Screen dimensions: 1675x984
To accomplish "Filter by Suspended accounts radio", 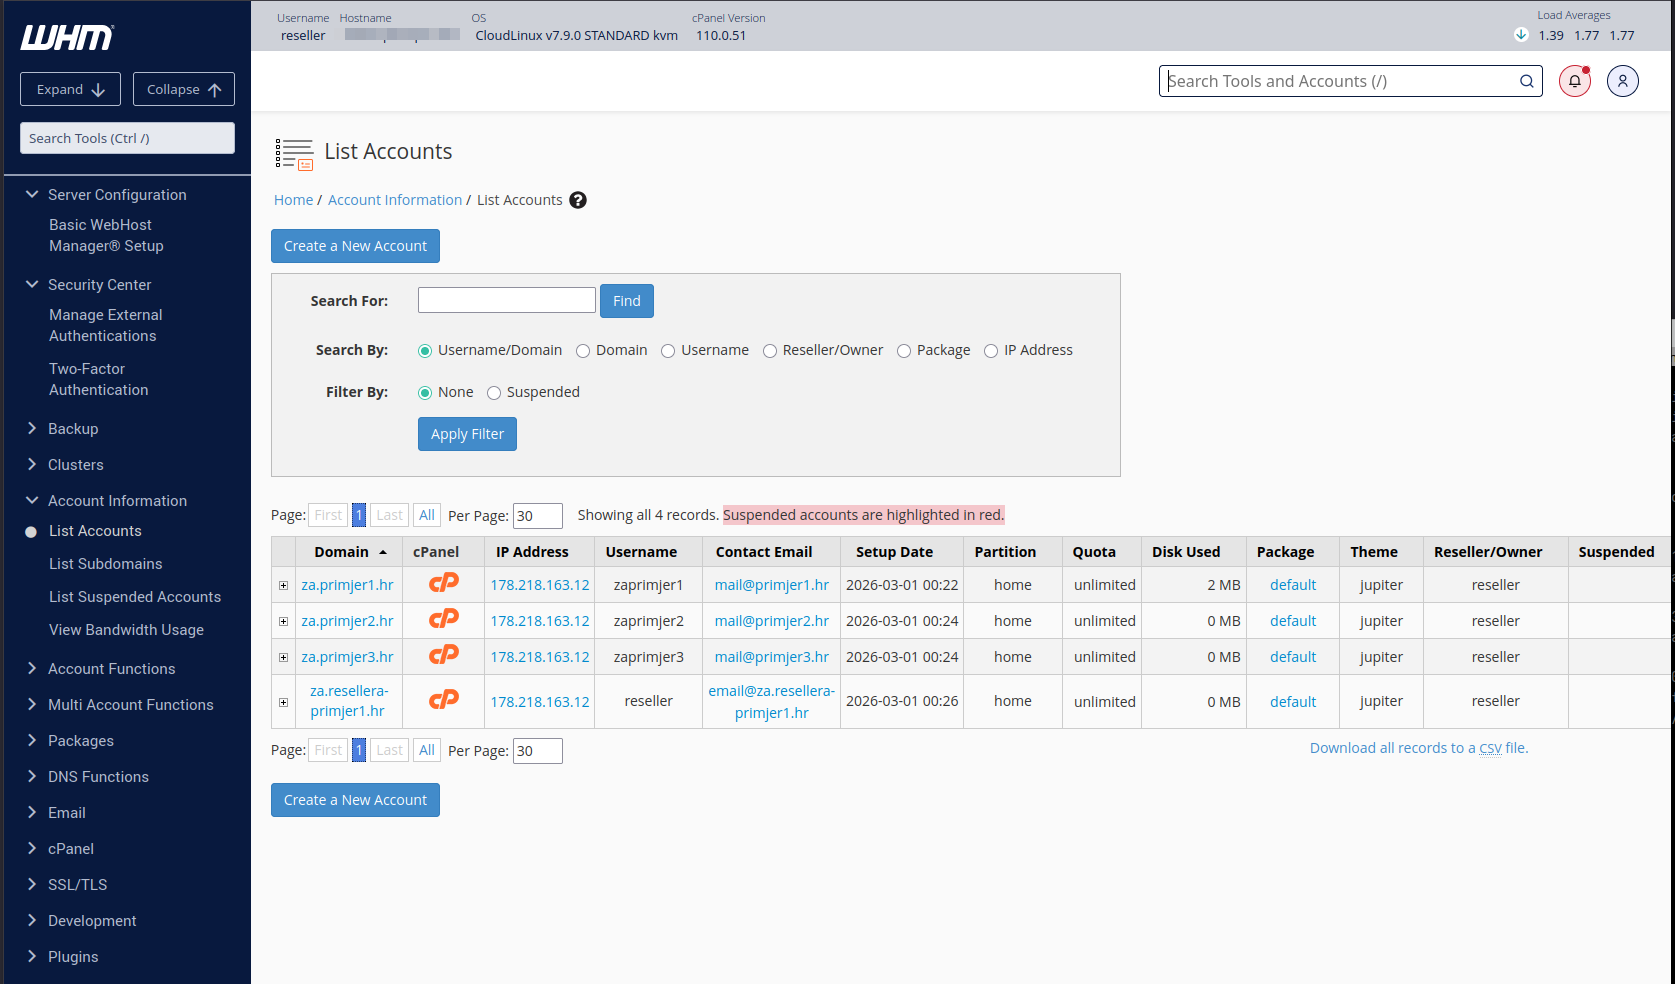I will pos(494,393).
